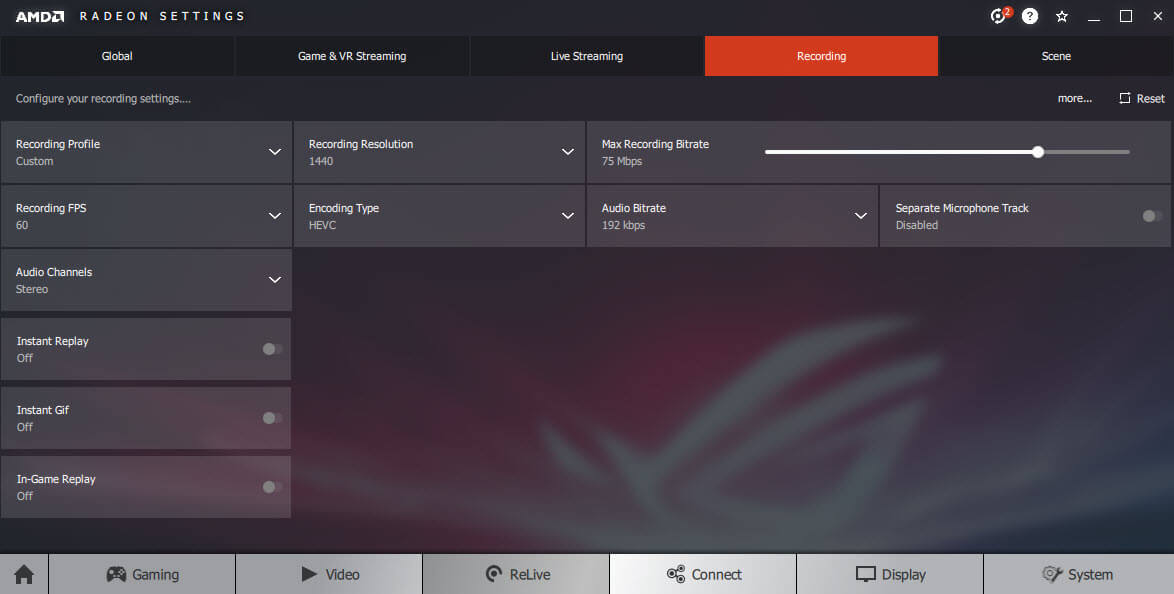Expand the Recording Profile dropdown arrow
Viewport: 1174px width, 594px height.
coord(275,152)
